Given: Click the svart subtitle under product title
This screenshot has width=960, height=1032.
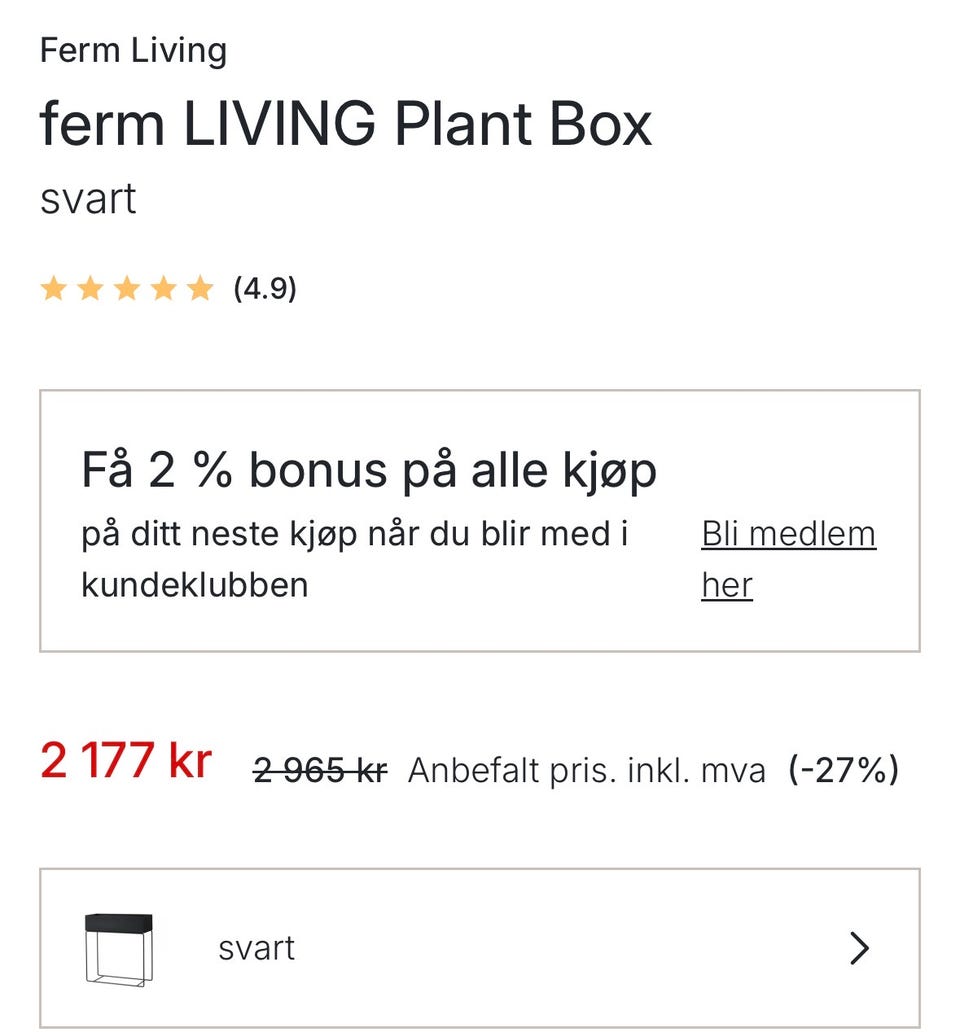Looking at the screenshot, I should (x=88, y=199).
